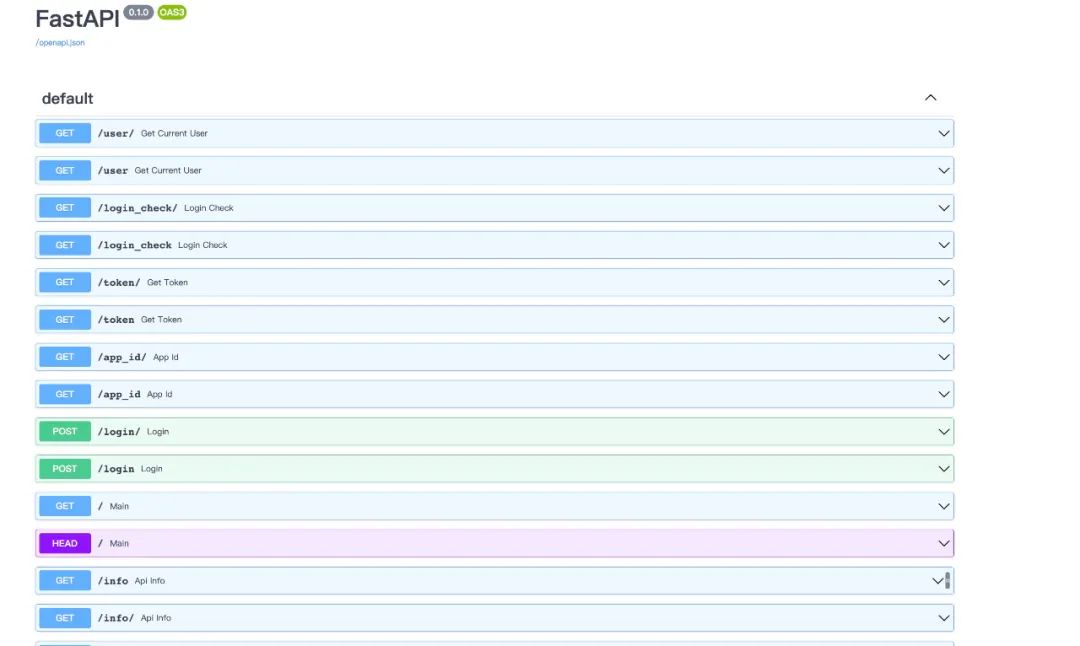The width and height of the screenshot is (1080, 646).
Task: Click the /user/ path text
Action: (116, 134)
